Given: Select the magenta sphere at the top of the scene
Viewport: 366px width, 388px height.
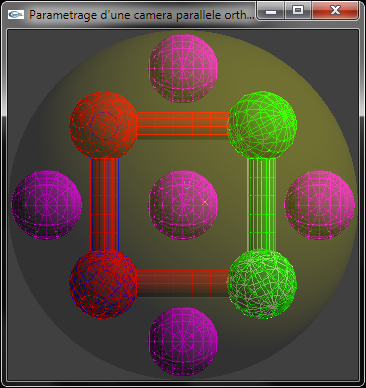Looking at the screenshot, I should point(183,68).
